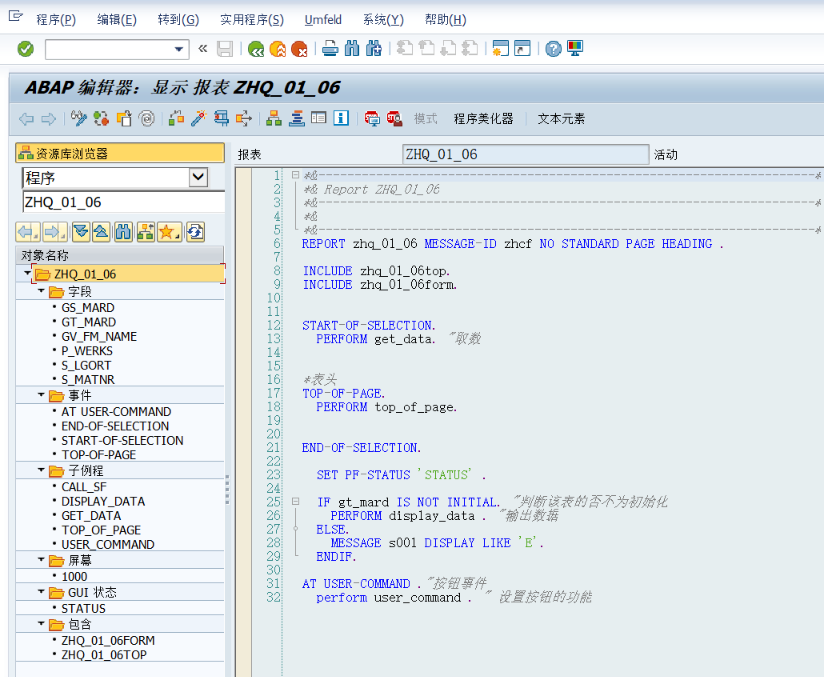Click the Find Next binoculars icon

pyautogui.click(x=374, y=48)
